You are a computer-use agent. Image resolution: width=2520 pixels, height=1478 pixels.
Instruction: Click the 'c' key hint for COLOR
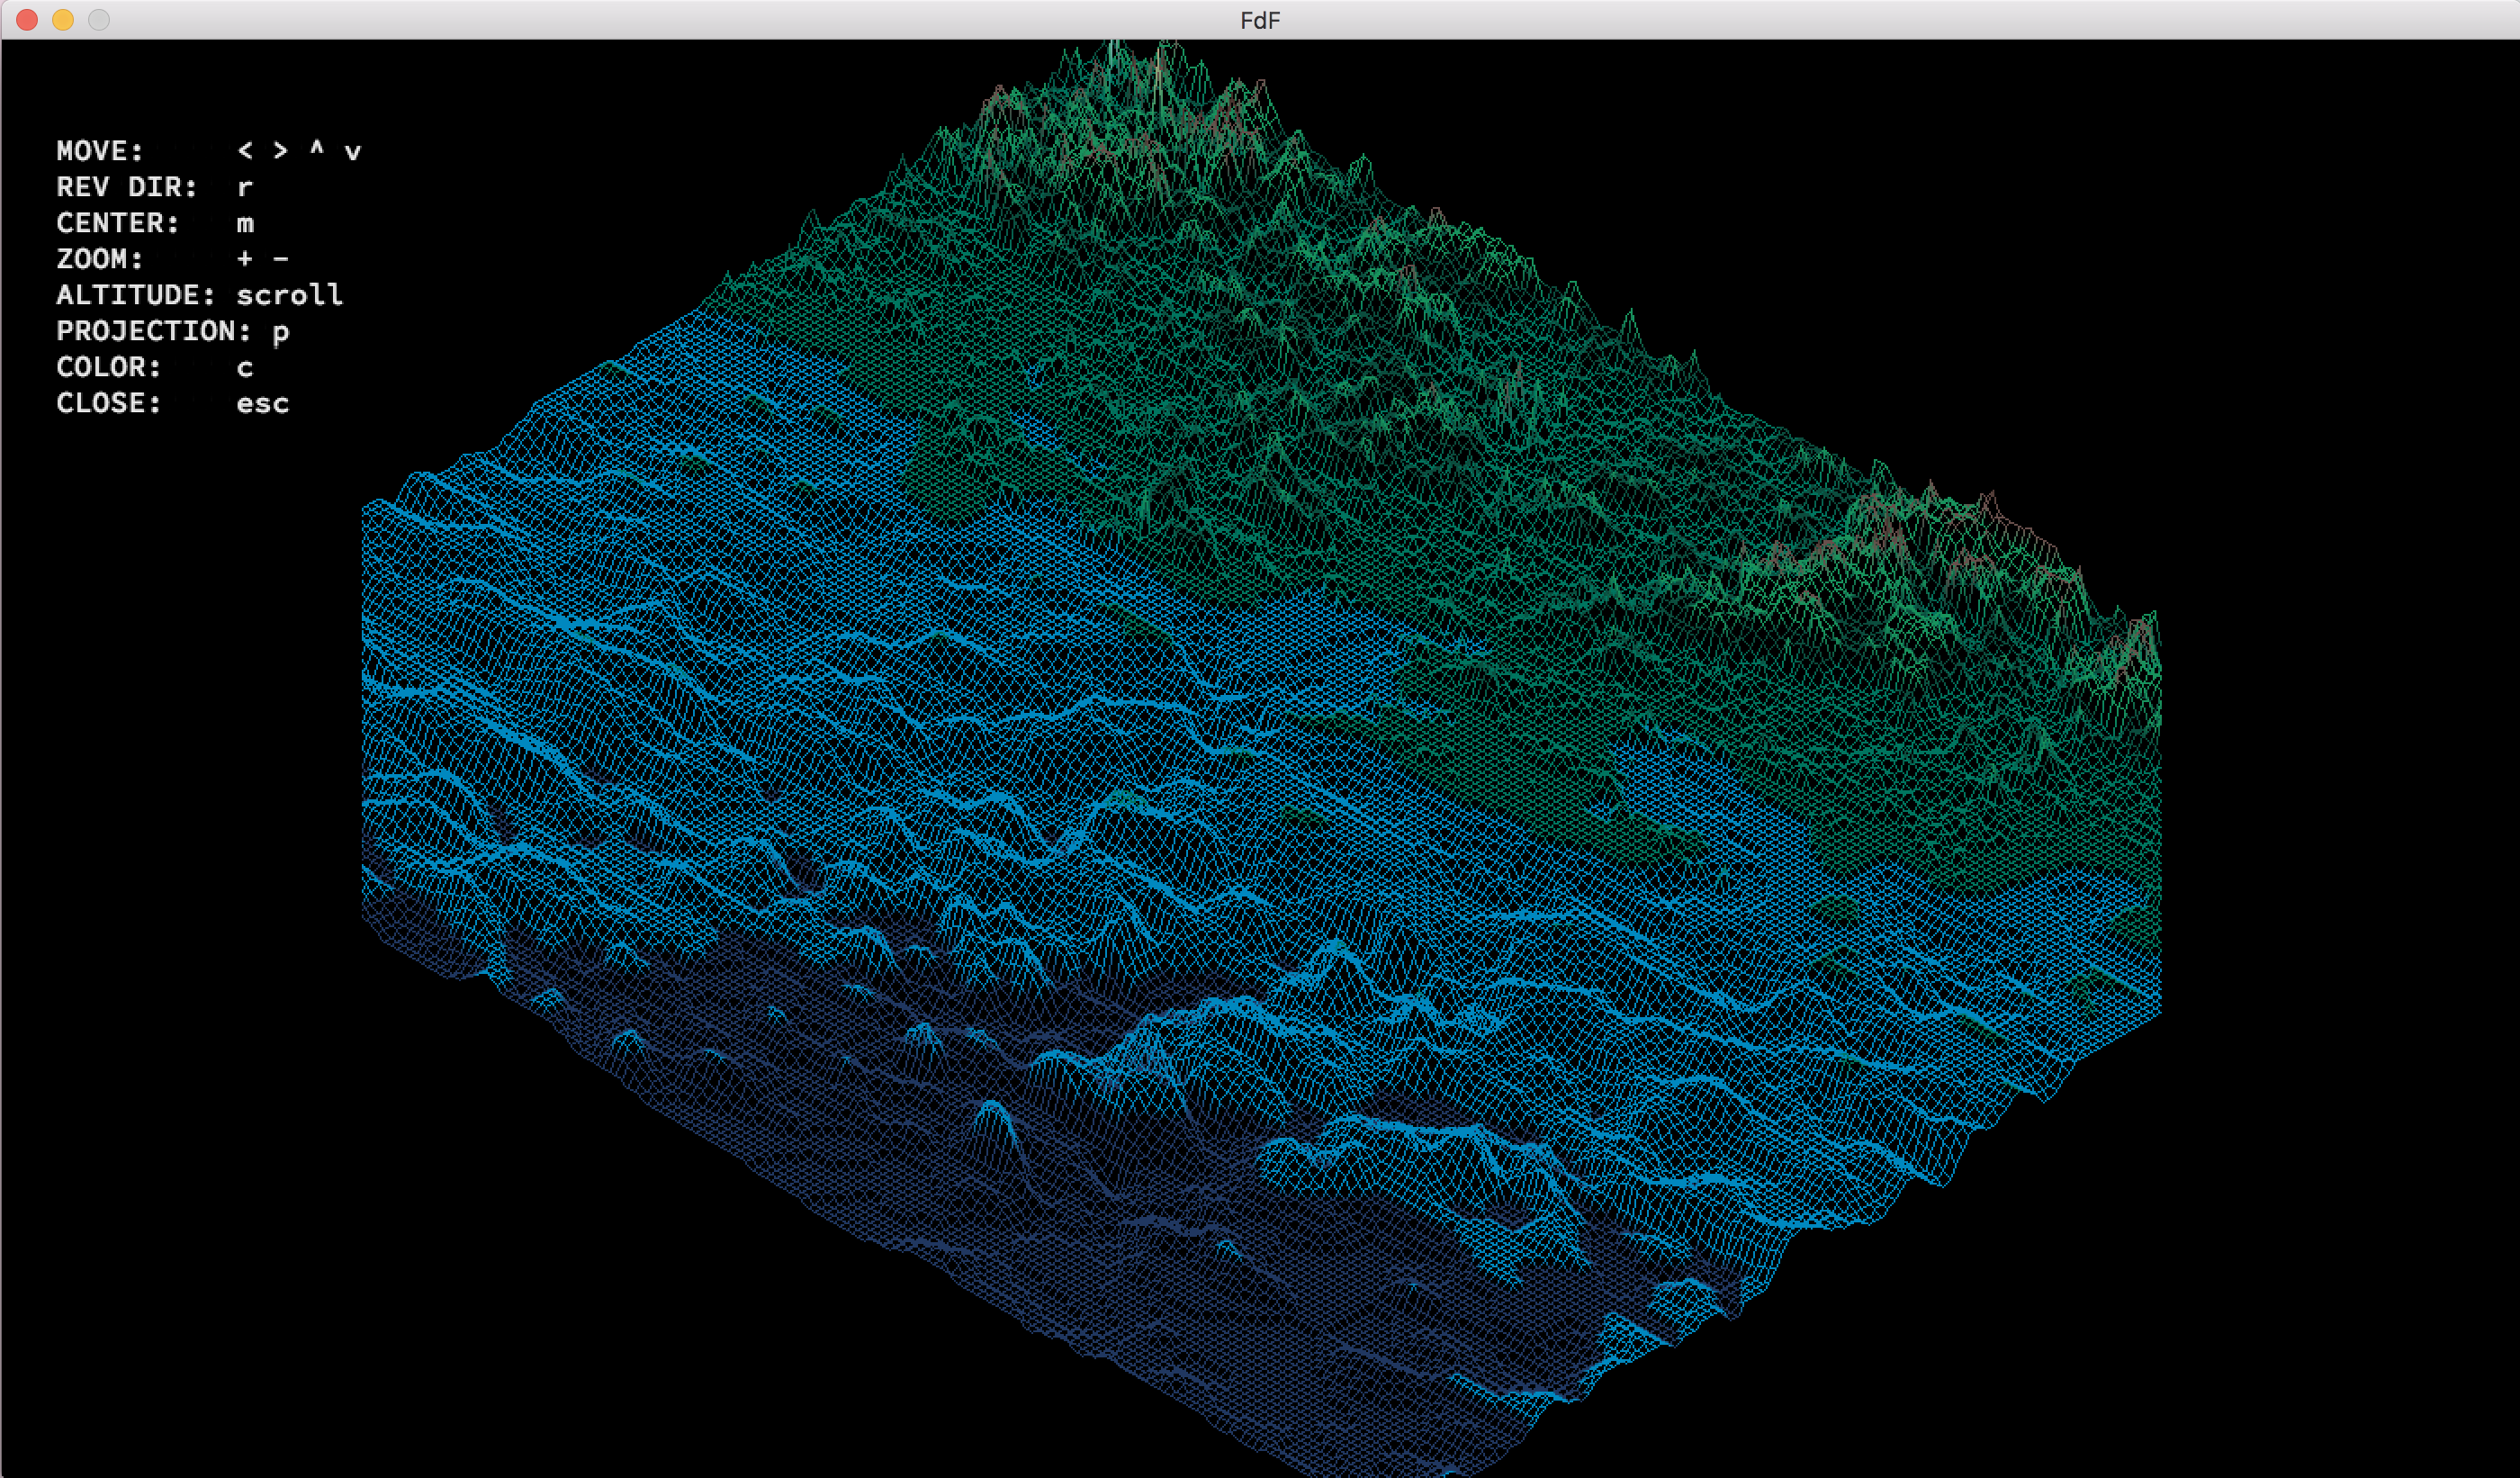tap(245, 368)
